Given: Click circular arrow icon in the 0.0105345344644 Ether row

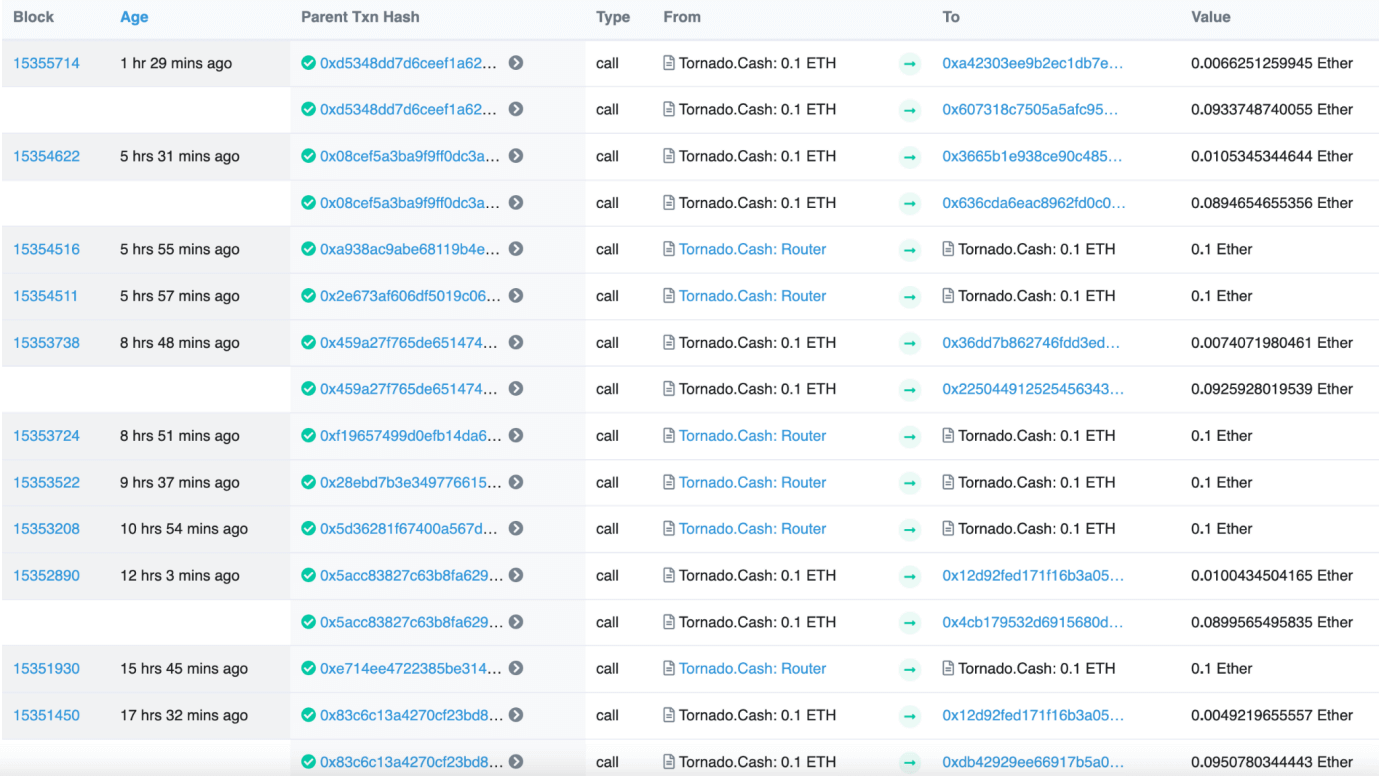Looking at the screenshot, I should (x=516, y=156).
